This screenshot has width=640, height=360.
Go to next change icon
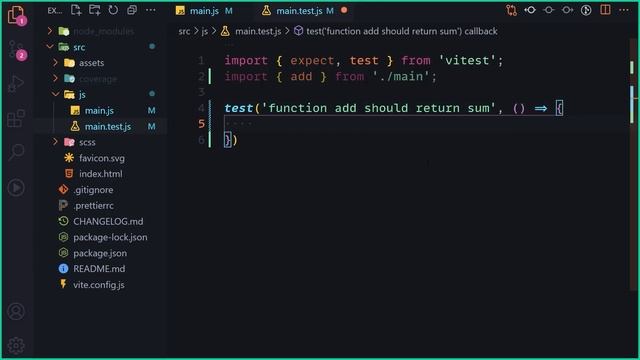click(x=567, y=10)
